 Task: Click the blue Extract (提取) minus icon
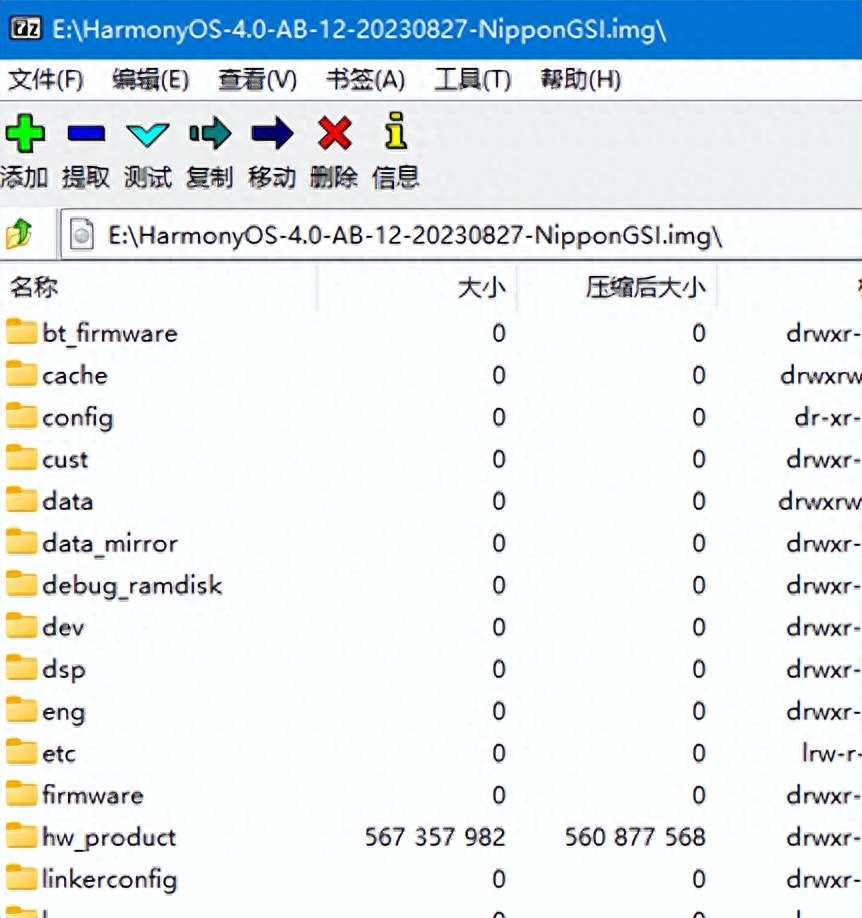pyautogui.click(x=86, y=133)
